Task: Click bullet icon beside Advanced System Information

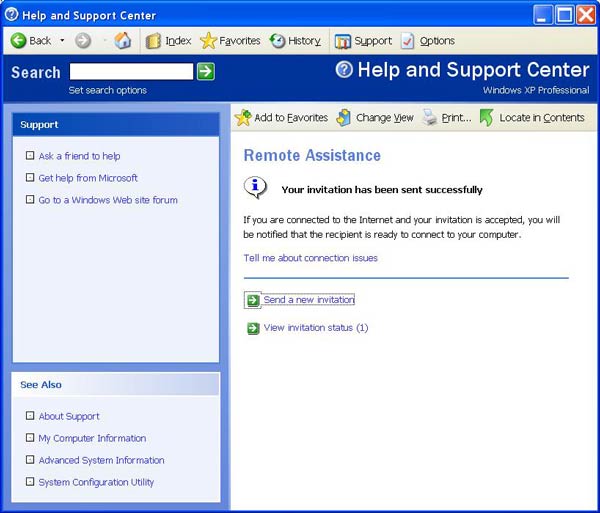Action: click(x=30, y=459)
